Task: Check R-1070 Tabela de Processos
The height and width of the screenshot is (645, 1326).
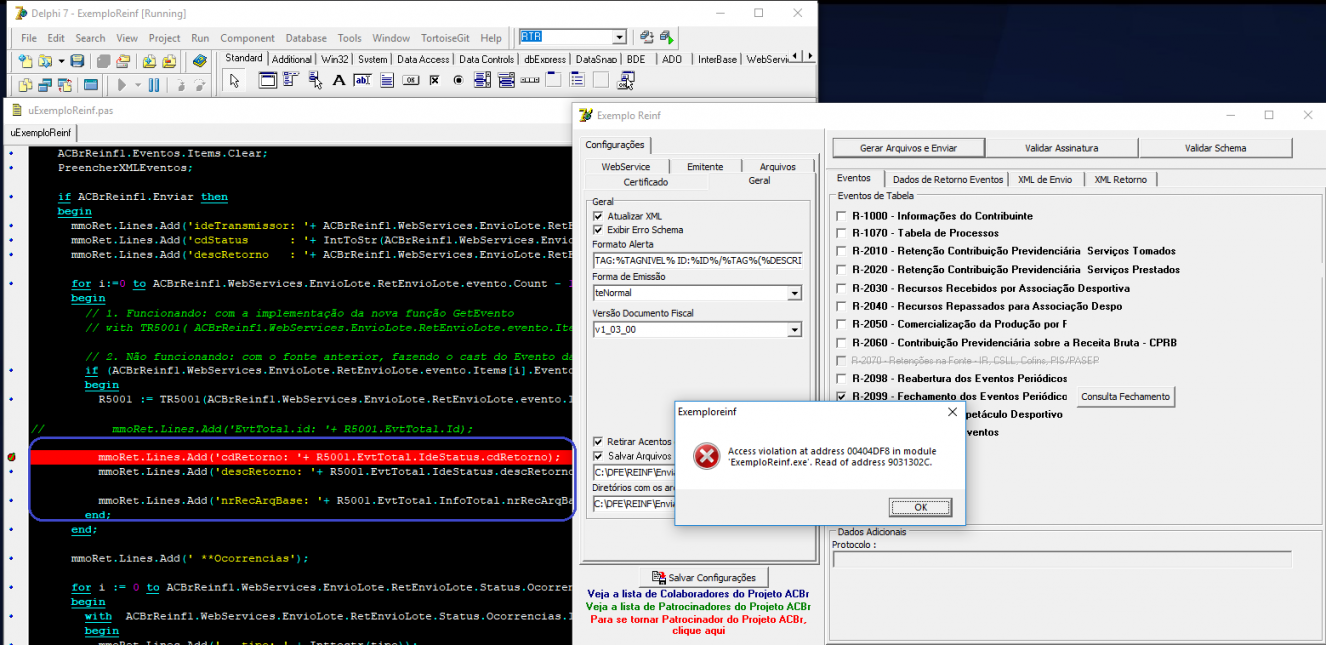Action: (x=841, y=234)
